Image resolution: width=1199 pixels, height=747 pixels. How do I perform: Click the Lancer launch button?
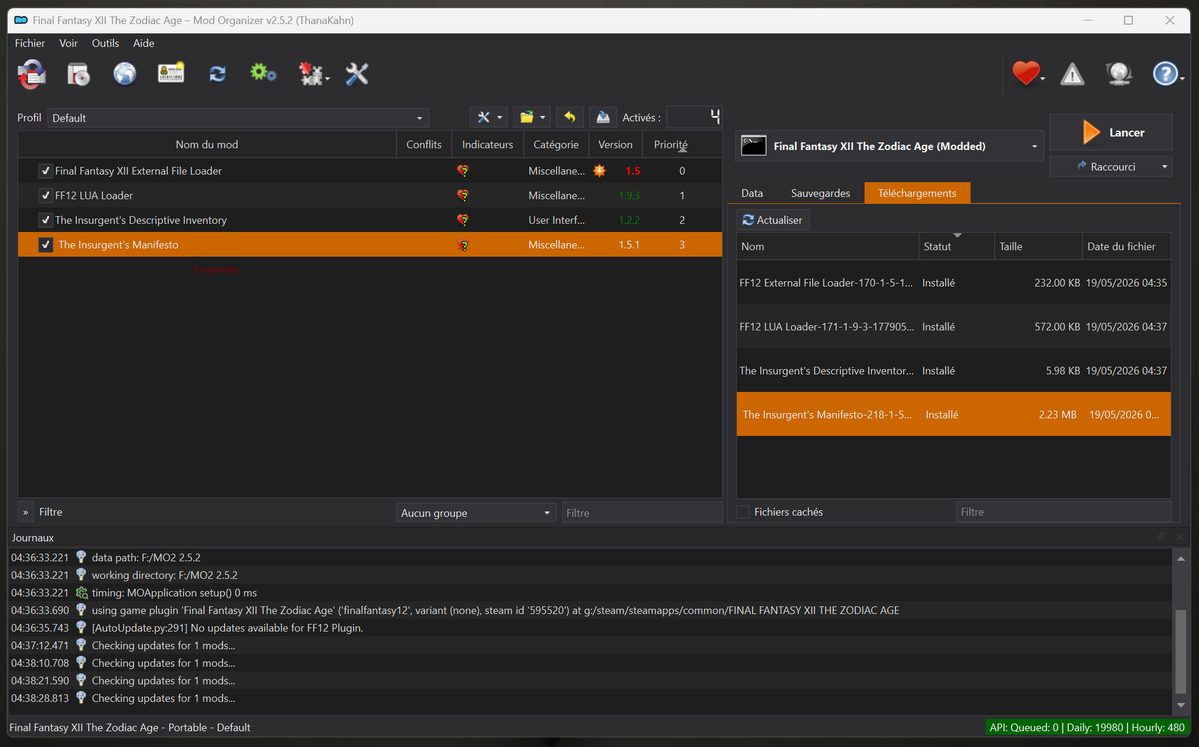[x=1111, y=132]
